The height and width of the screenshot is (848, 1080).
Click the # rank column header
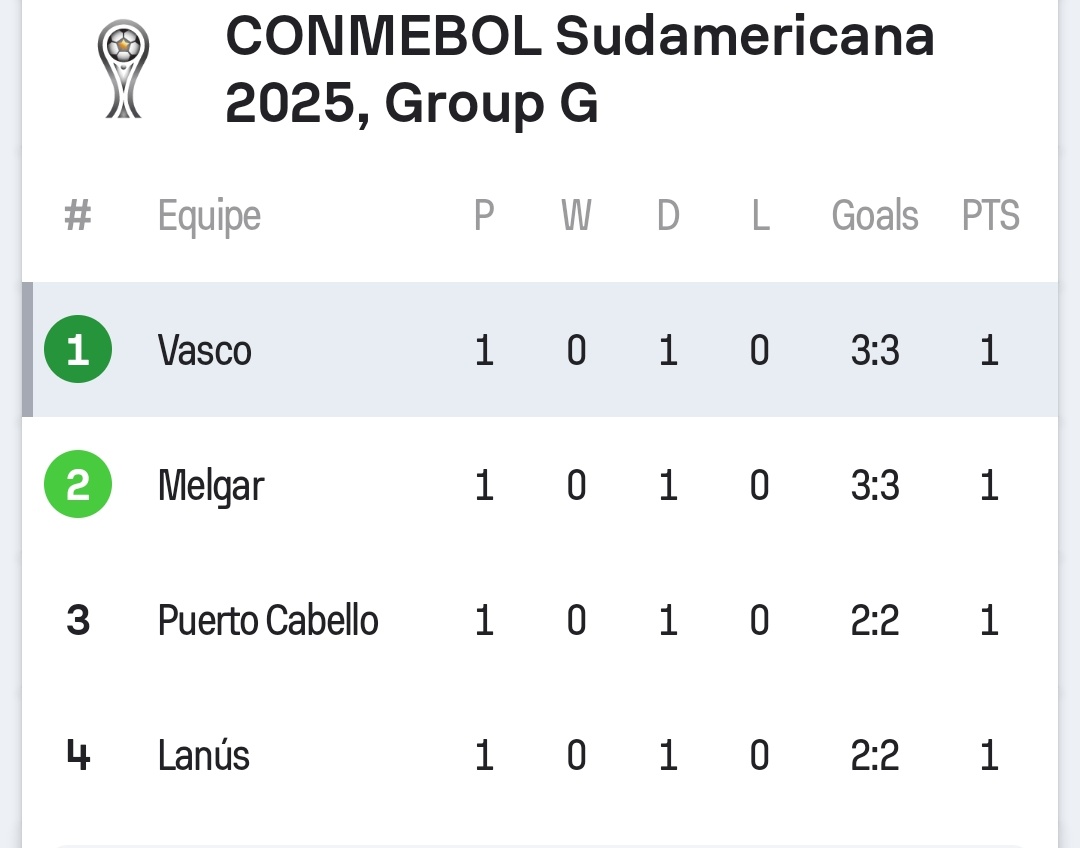click(78, 216)
